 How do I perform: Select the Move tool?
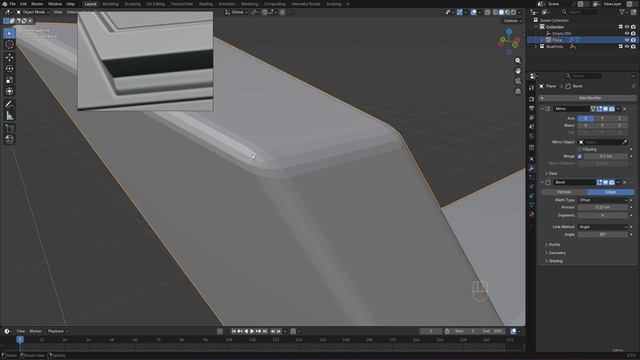9,58
